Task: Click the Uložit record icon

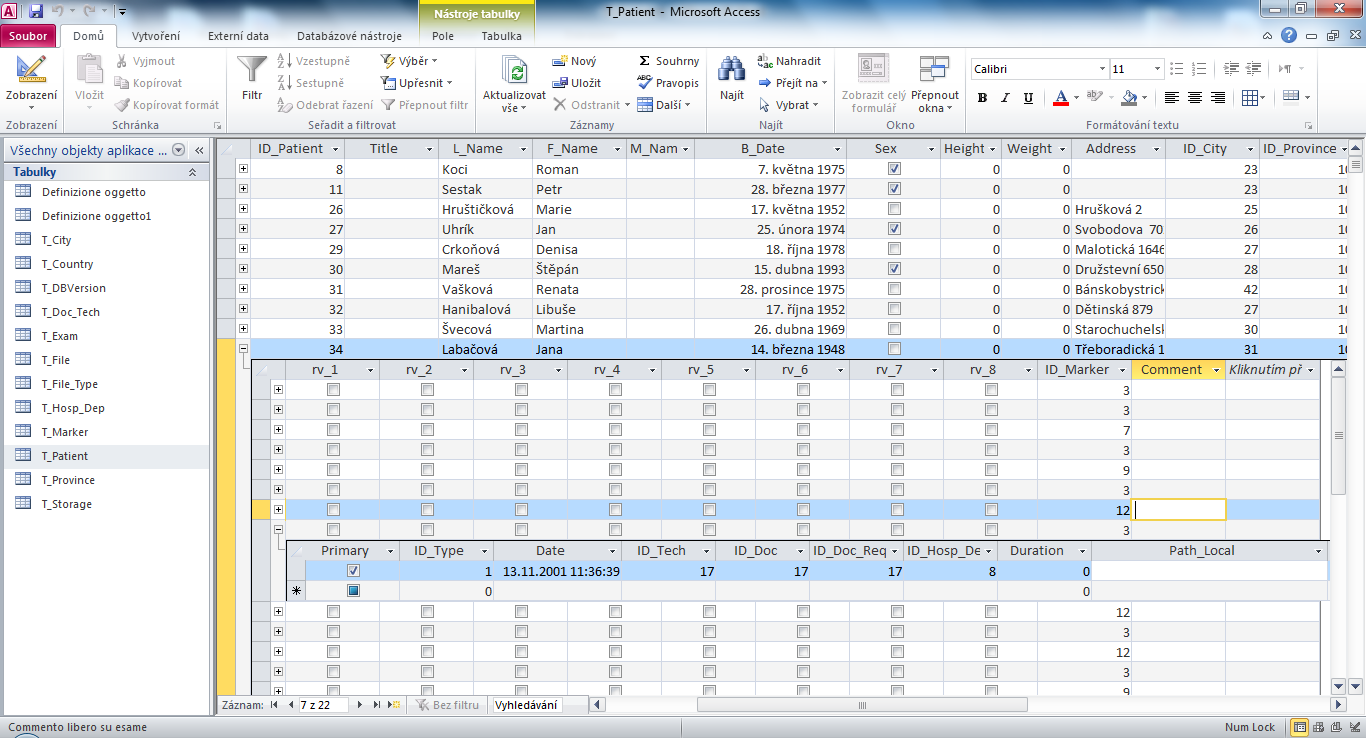Action: (560, 83)
